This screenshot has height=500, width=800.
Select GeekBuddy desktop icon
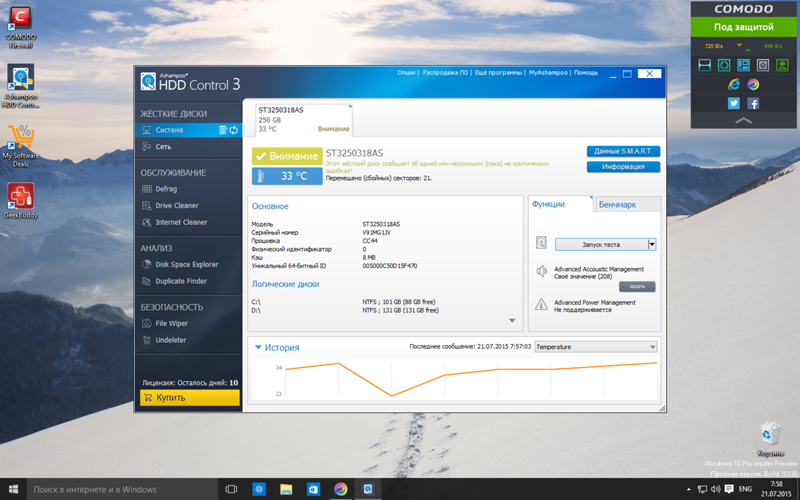[x=20, y=201]
